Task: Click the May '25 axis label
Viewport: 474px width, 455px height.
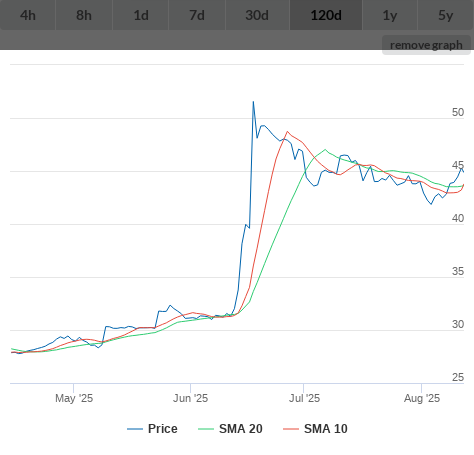Action: tap(74, 398)
